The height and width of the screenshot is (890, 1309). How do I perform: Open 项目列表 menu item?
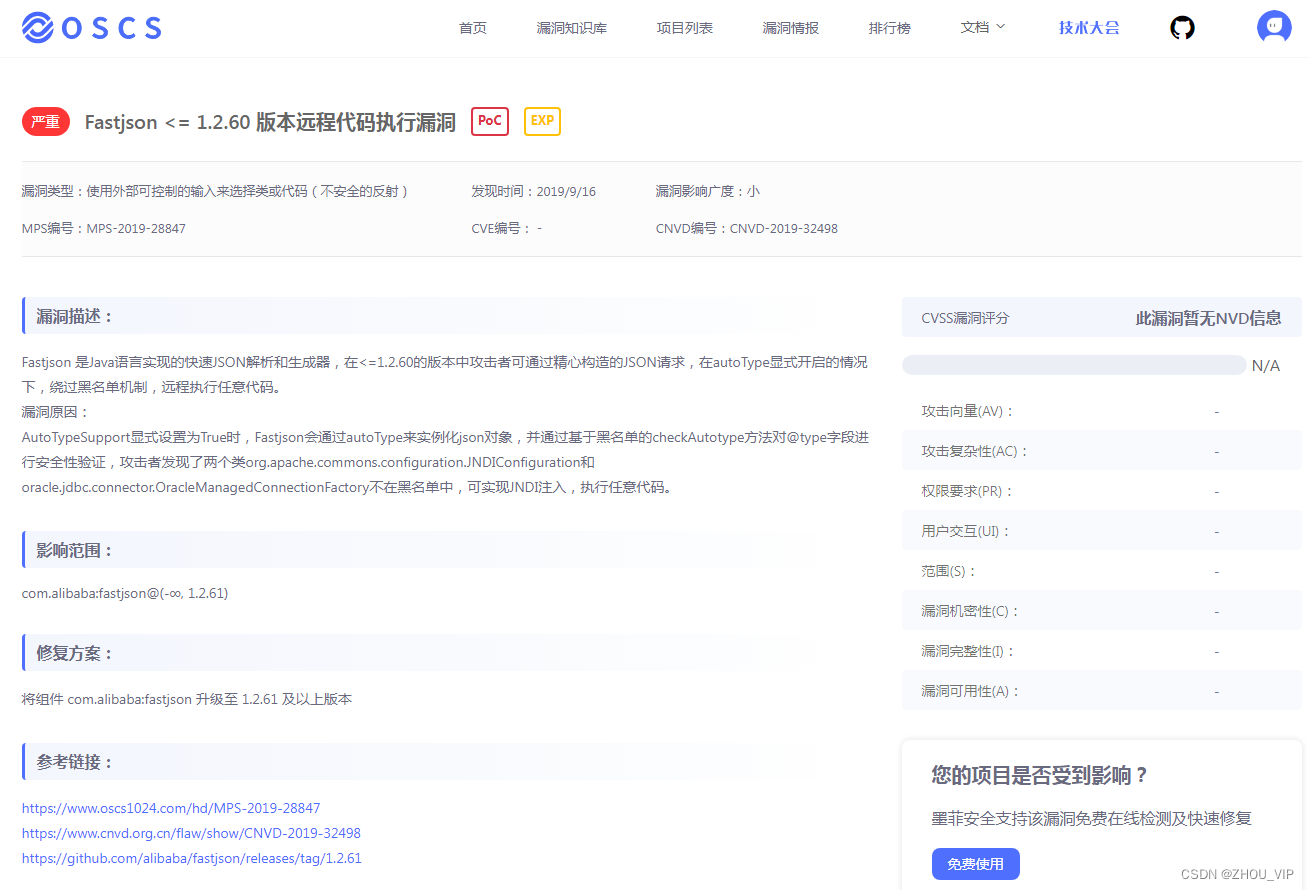[685, 28]
